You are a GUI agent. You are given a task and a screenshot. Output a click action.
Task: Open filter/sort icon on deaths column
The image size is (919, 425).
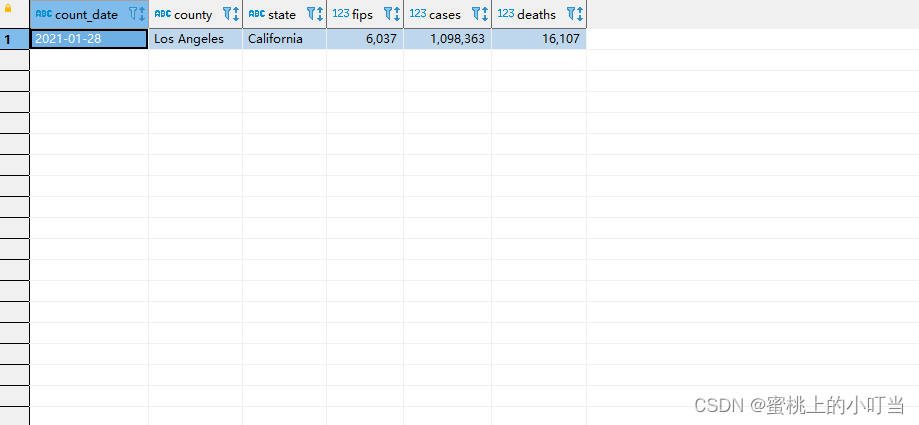tap(575, 14)
